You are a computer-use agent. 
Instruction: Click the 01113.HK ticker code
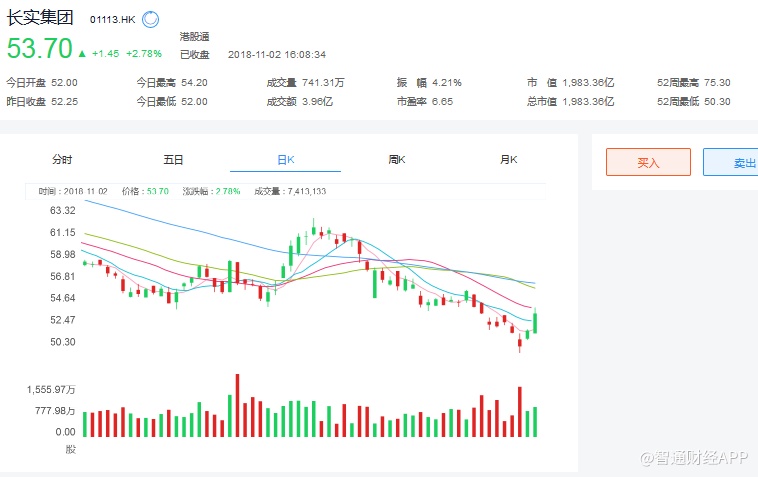tap(112, 19)
